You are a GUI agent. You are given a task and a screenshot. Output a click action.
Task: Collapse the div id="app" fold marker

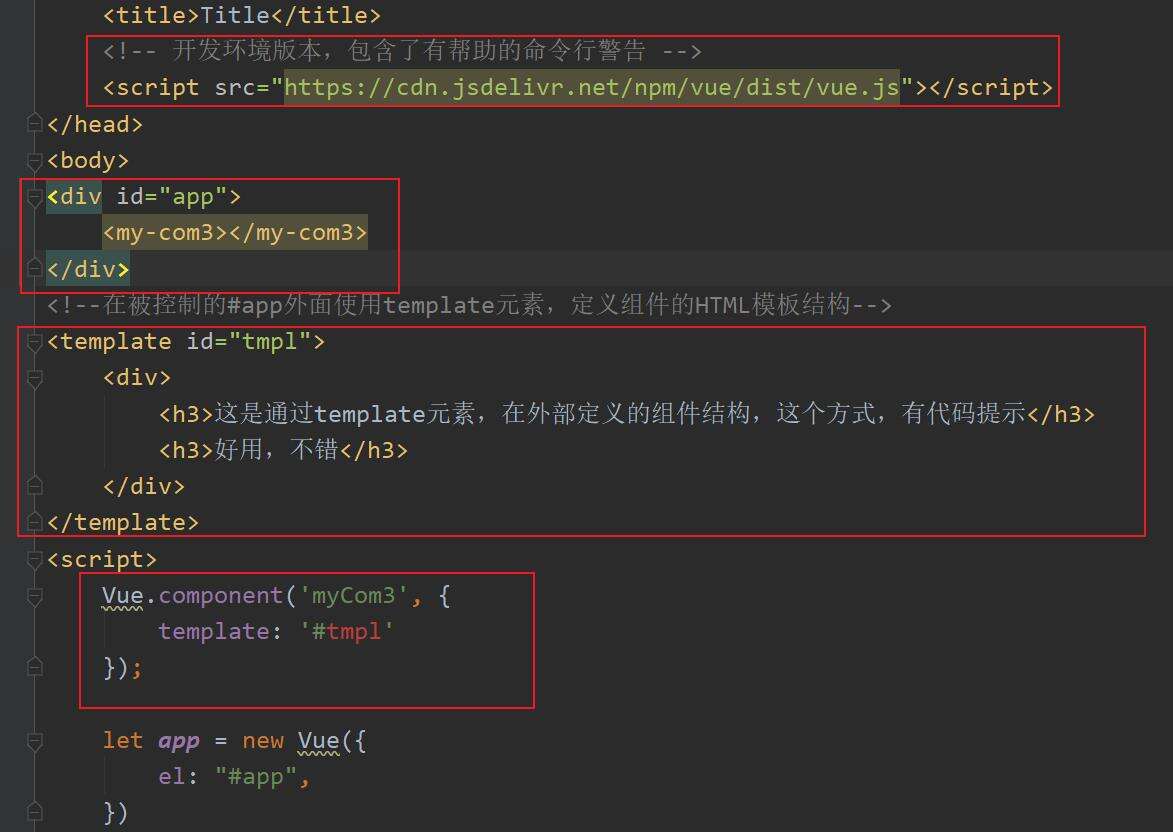35,197
